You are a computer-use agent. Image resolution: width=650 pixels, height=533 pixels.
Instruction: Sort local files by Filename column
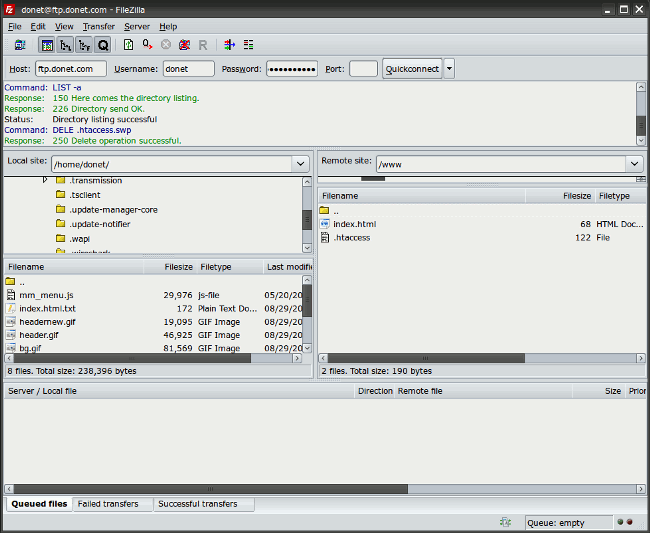[74, 267]
